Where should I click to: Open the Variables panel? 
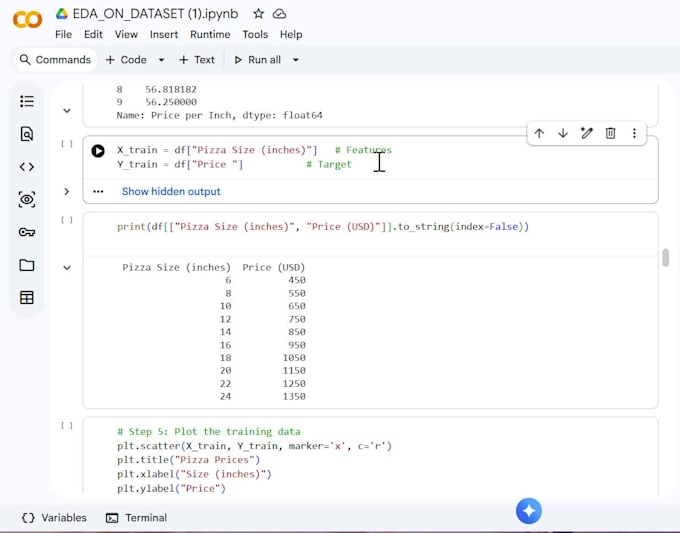pyautogui.click(x=54, y=518)
